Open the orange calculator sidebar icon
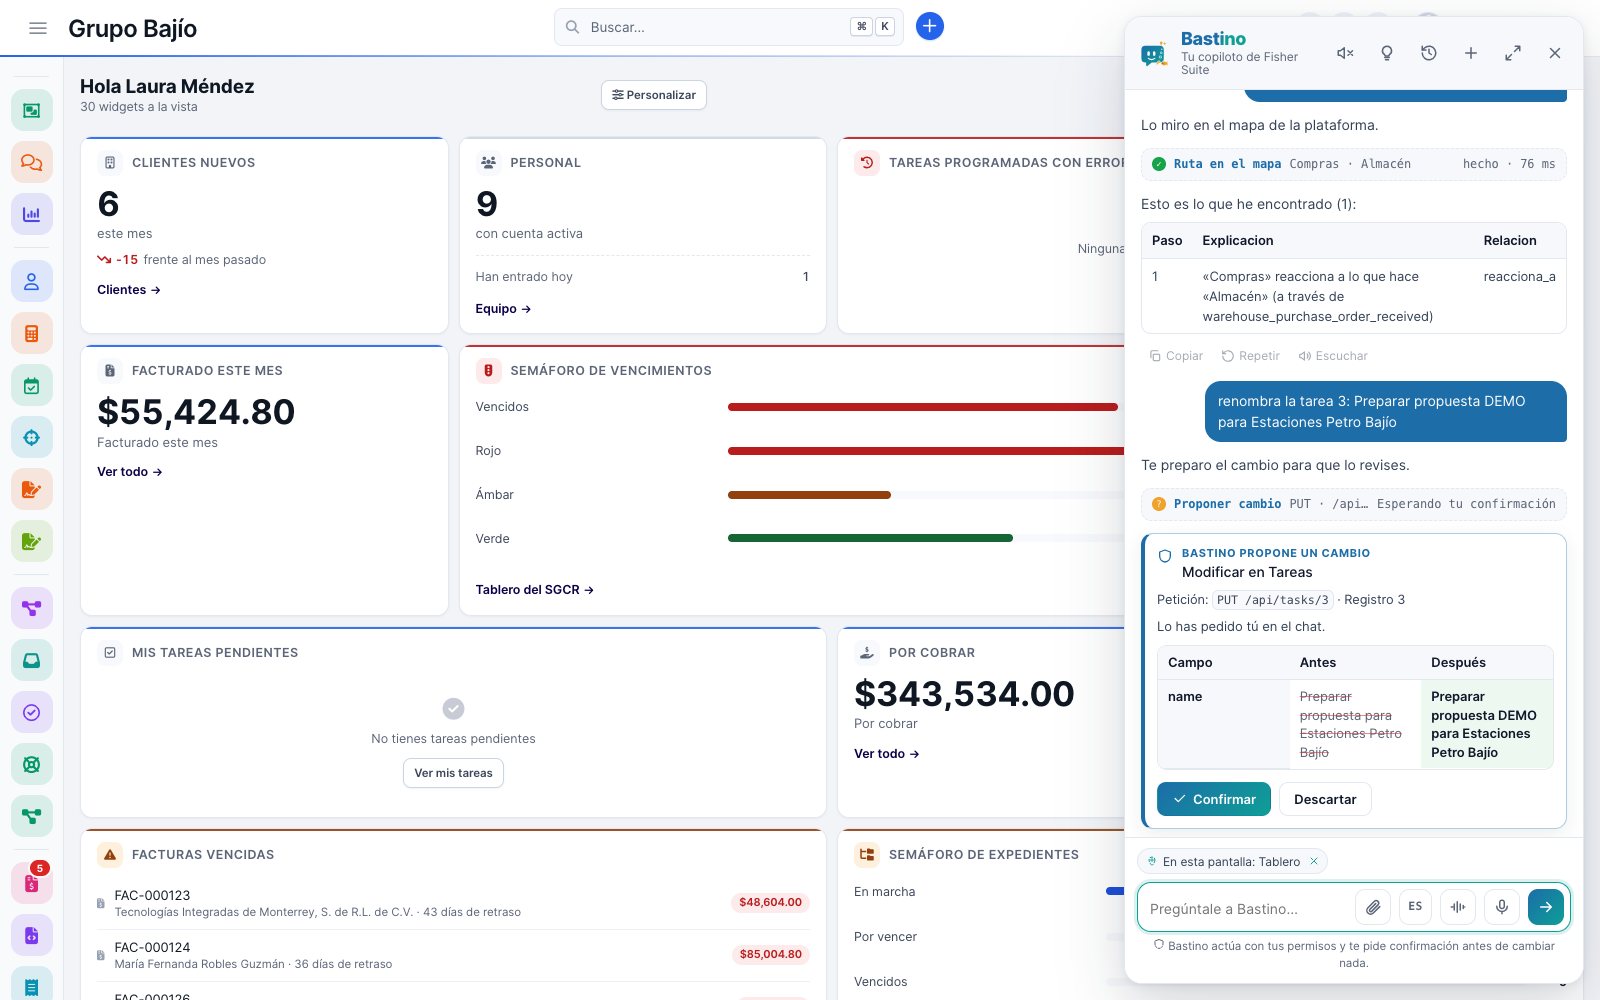 [x=32, y=334]
